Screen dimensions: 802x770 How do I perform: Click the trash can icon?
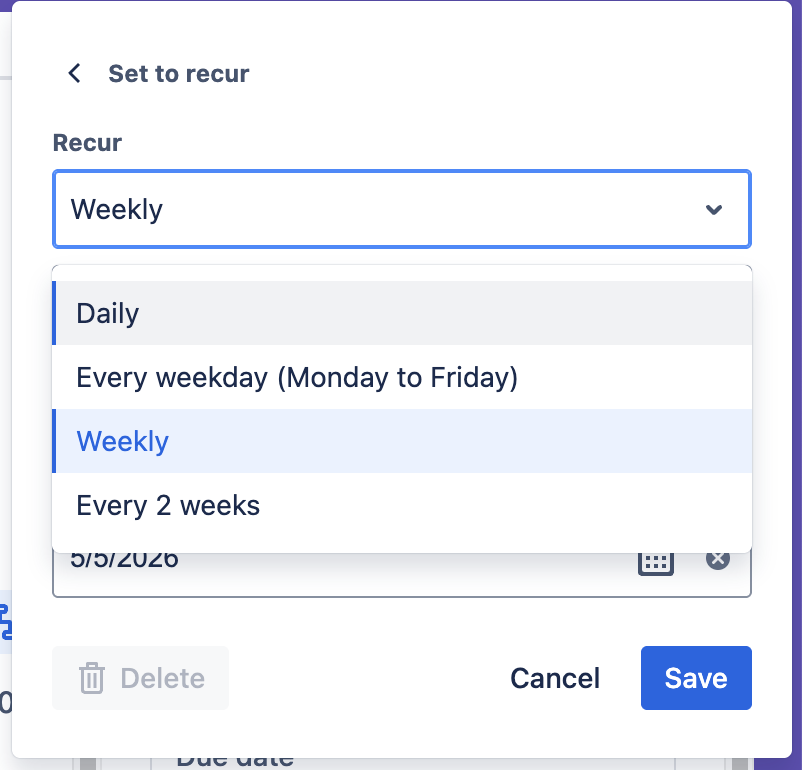click(92, 678)
